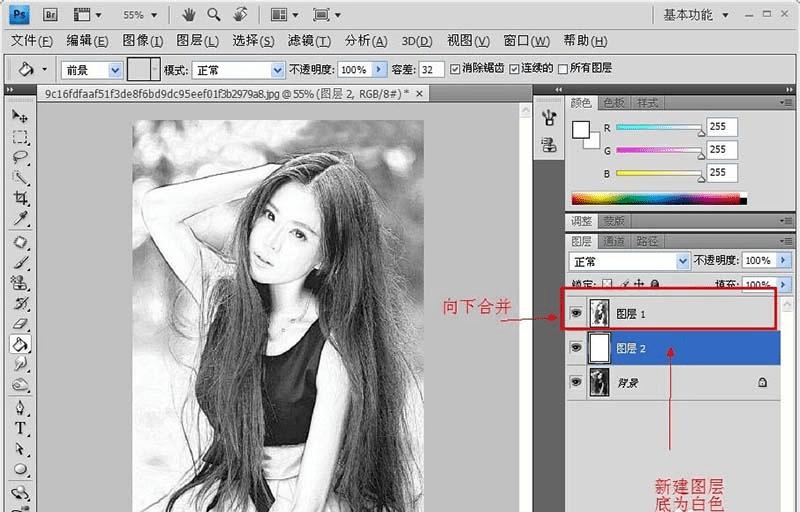This screenshot has width=800, height=512.
Task: Open the 窗口(W) menu
Action: click(527, 41)
